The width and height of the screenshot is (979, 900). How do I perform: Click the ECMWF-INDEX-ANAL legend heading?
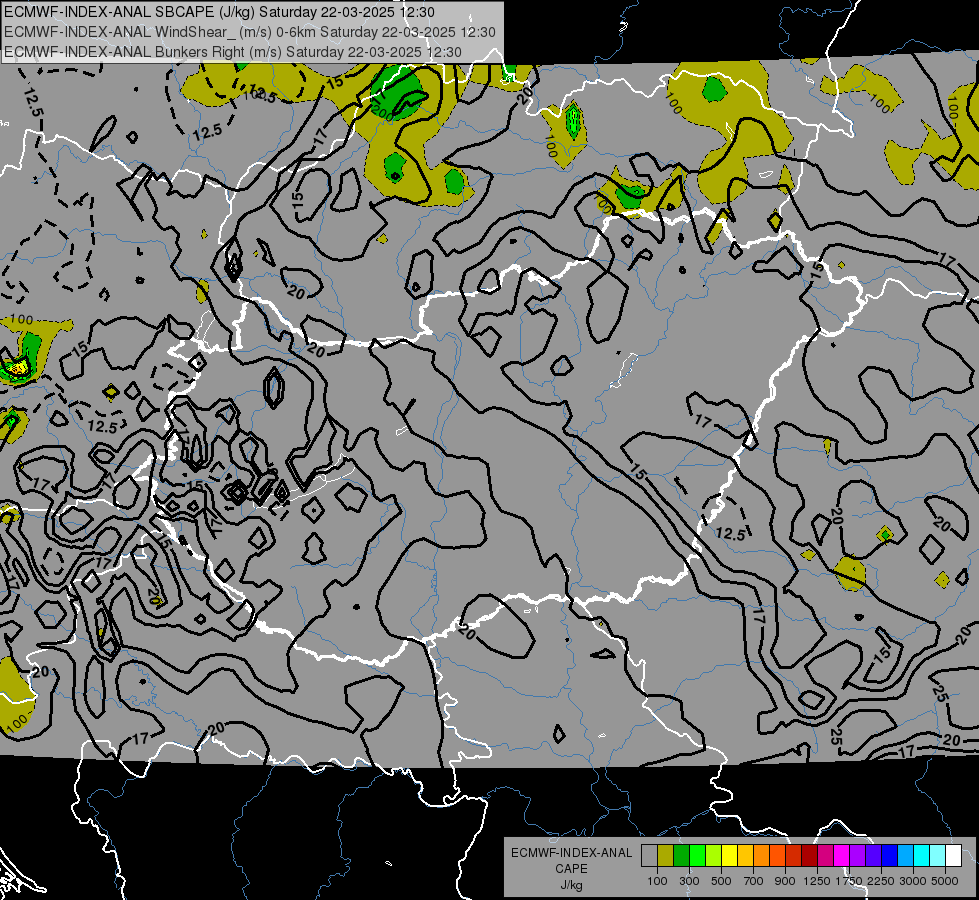(571, 853)
